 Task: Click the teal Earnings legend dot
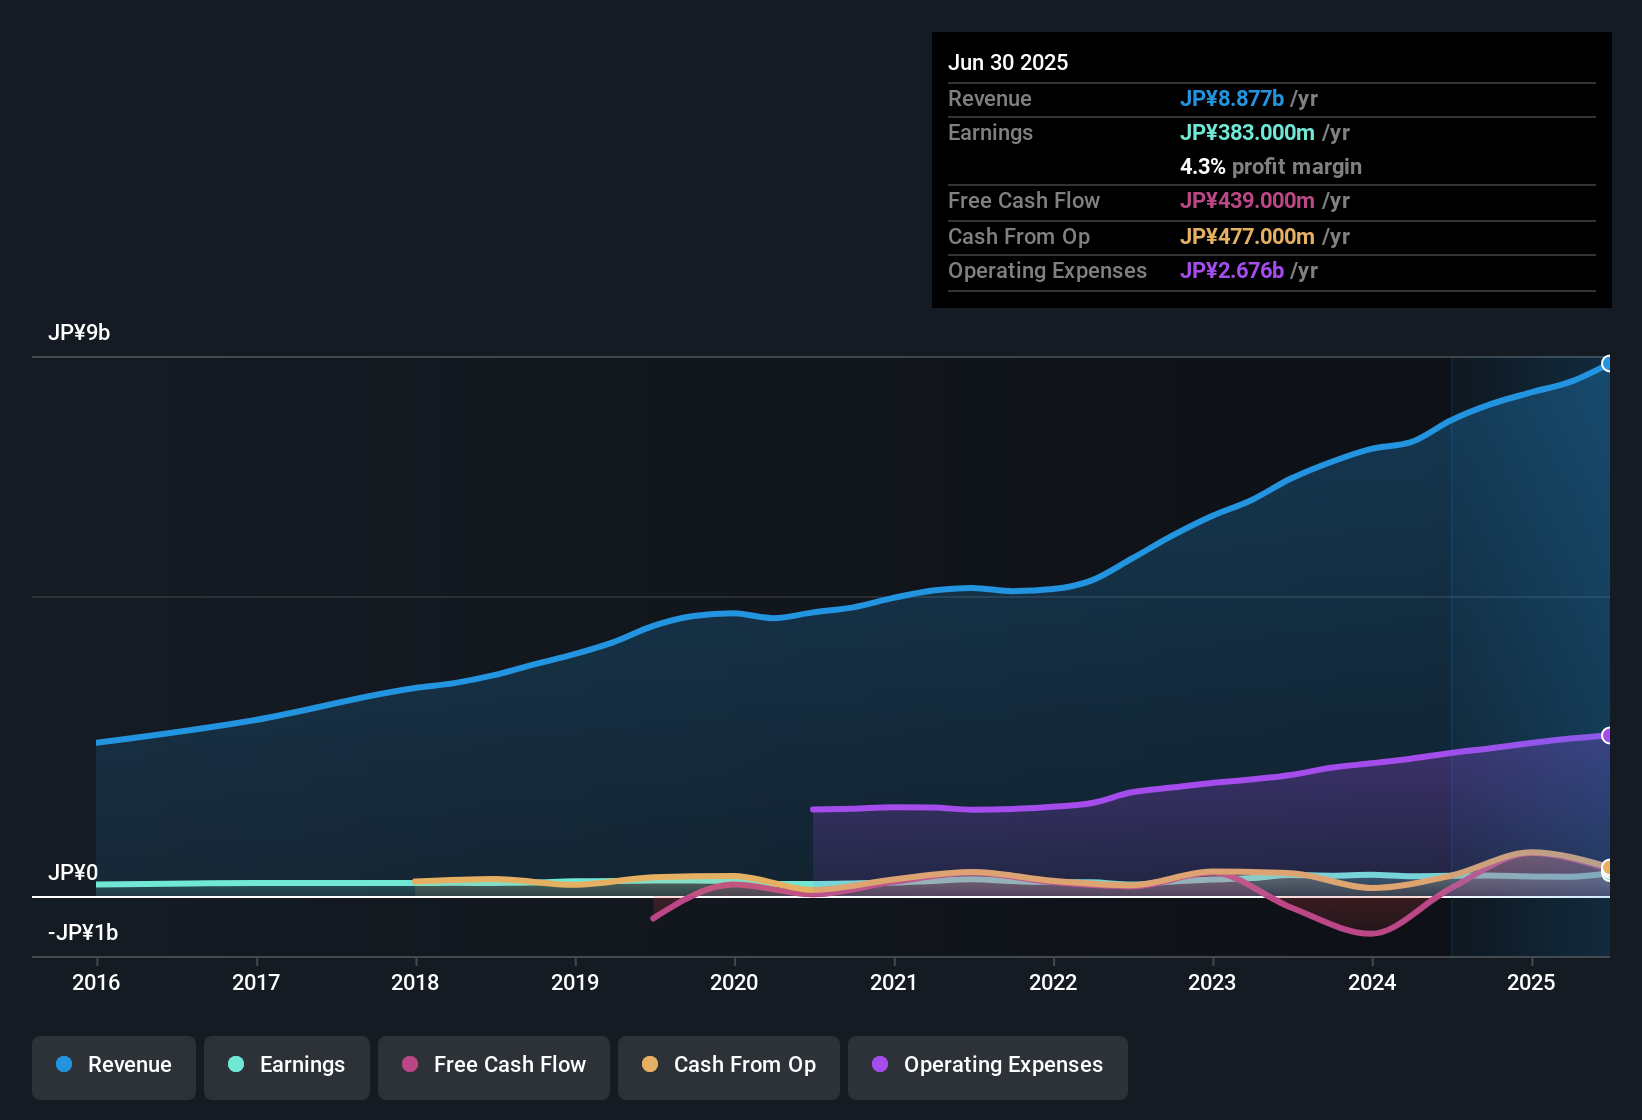[x=236, y=1065]
